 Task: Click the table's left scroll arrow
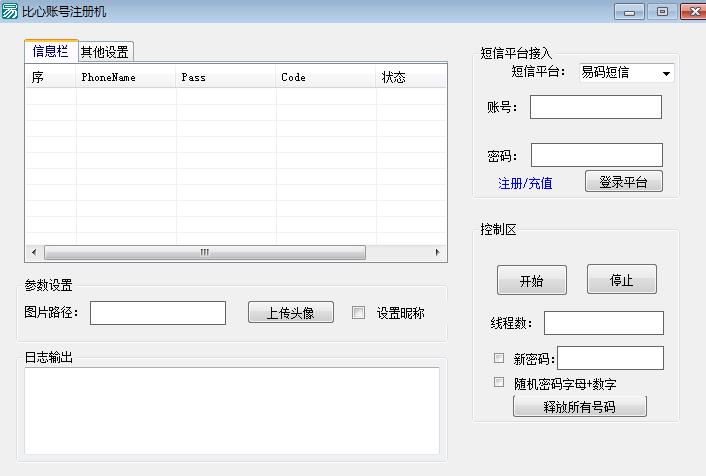point(33,253)
